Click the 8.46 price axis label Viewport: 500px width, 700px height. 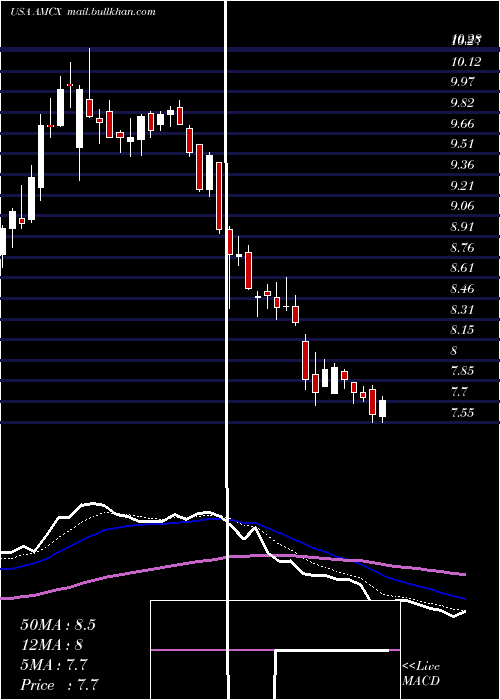462,289
